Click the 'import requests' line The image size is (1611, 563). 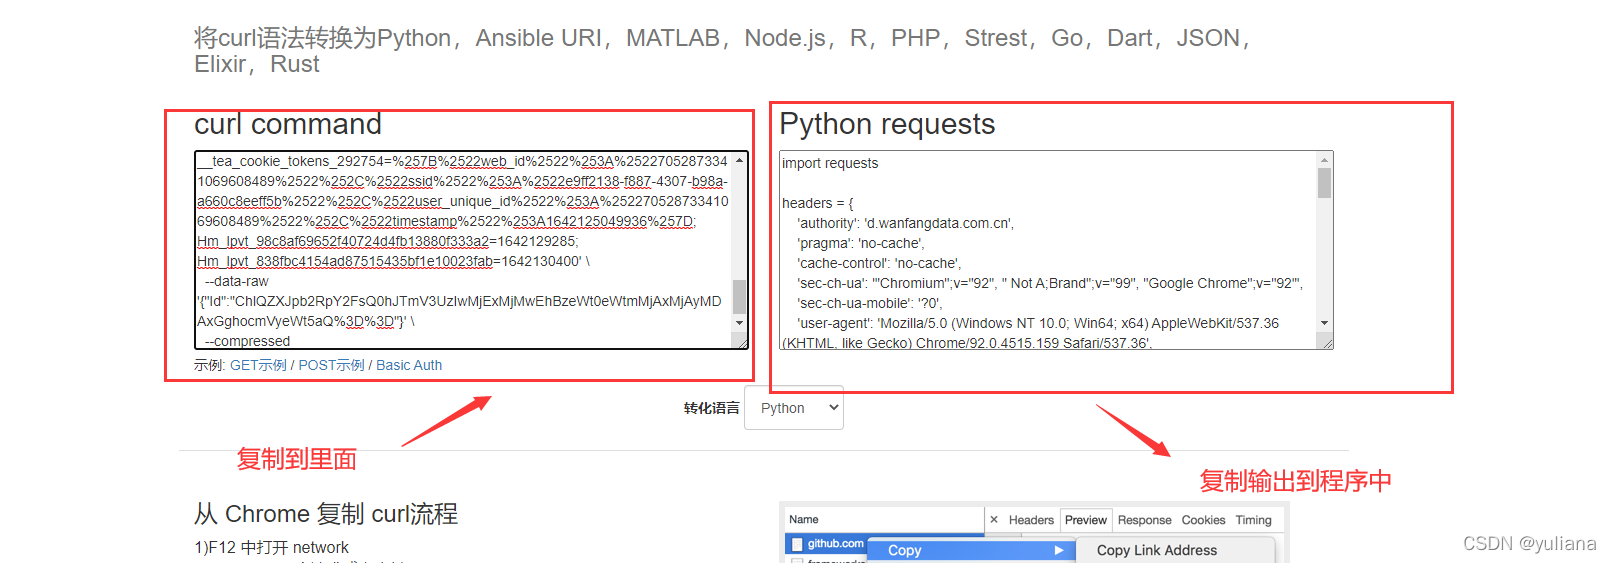click(830, 163)
